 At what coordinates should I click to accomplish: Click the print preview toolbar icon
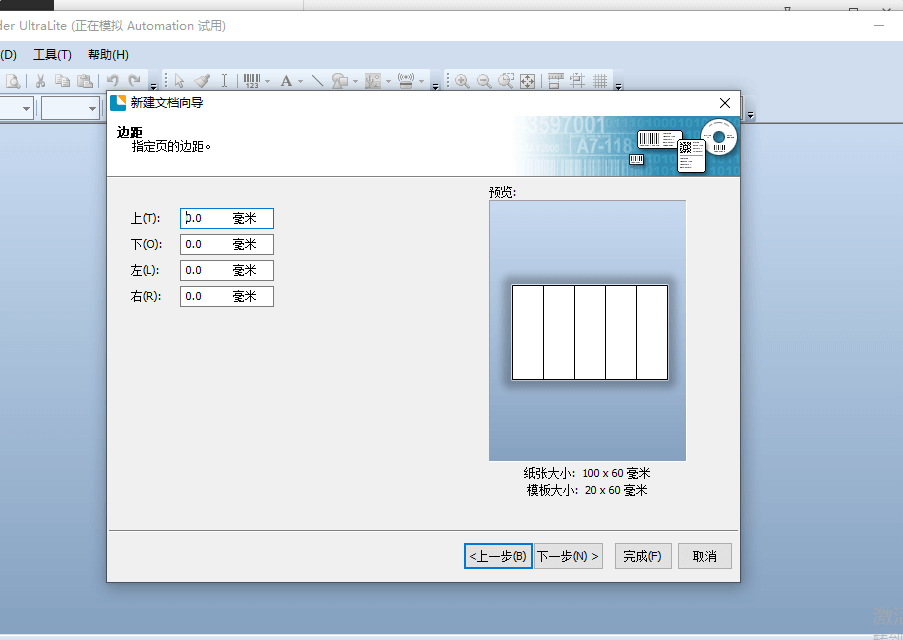pos(13,81)
